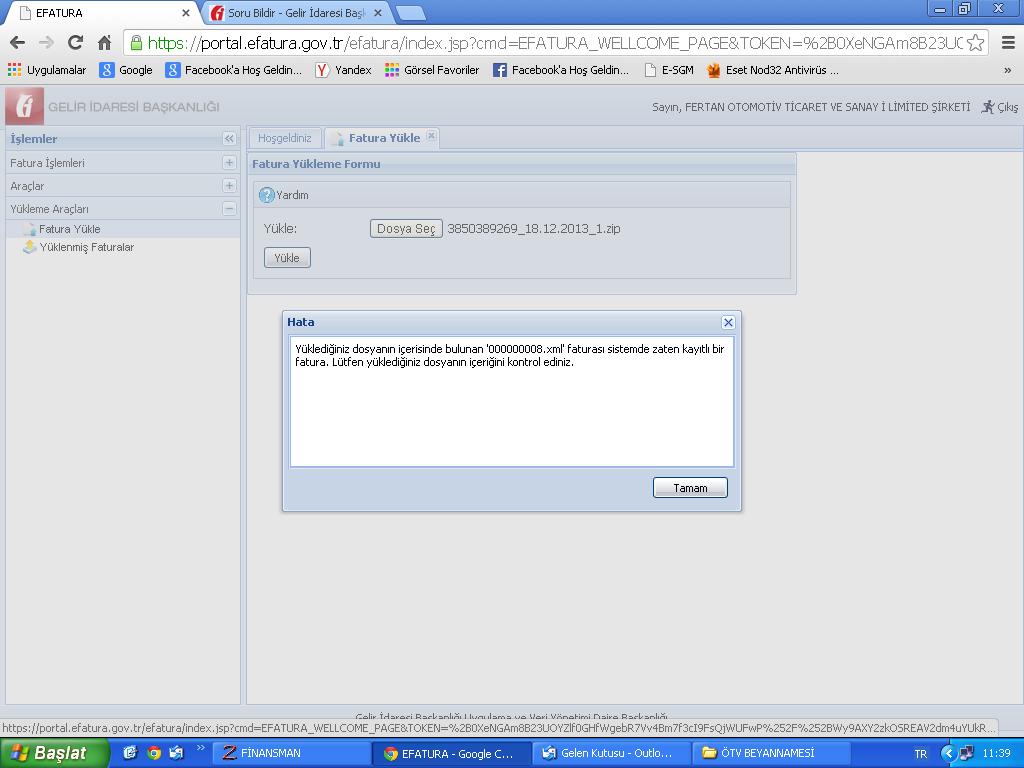Open Yandex bookmark in bookmarks bar
The image size is (1024, 768).
[x=343, y=70]
